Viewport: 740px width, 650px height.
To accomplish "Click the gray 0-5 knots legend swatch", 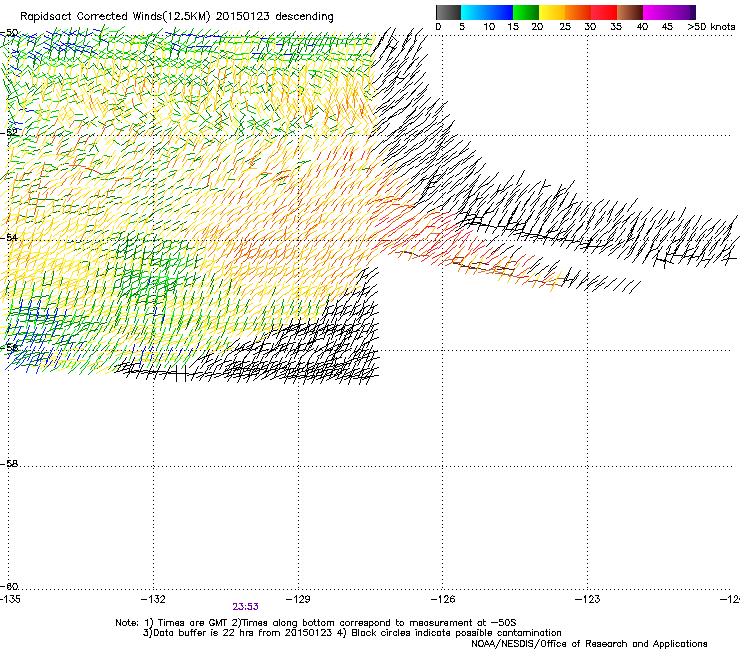I will point(448,12).
